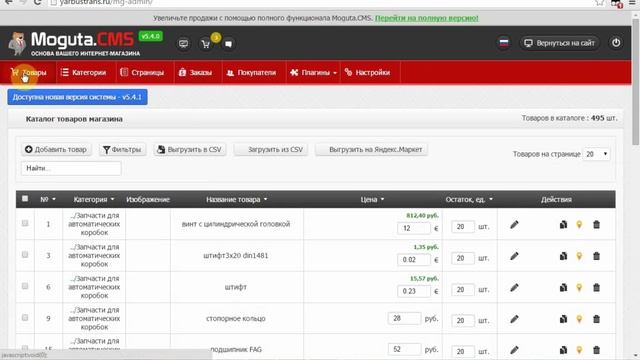
Task: Click the Moguta.CMS logo
Action: [x=74, y=43]
